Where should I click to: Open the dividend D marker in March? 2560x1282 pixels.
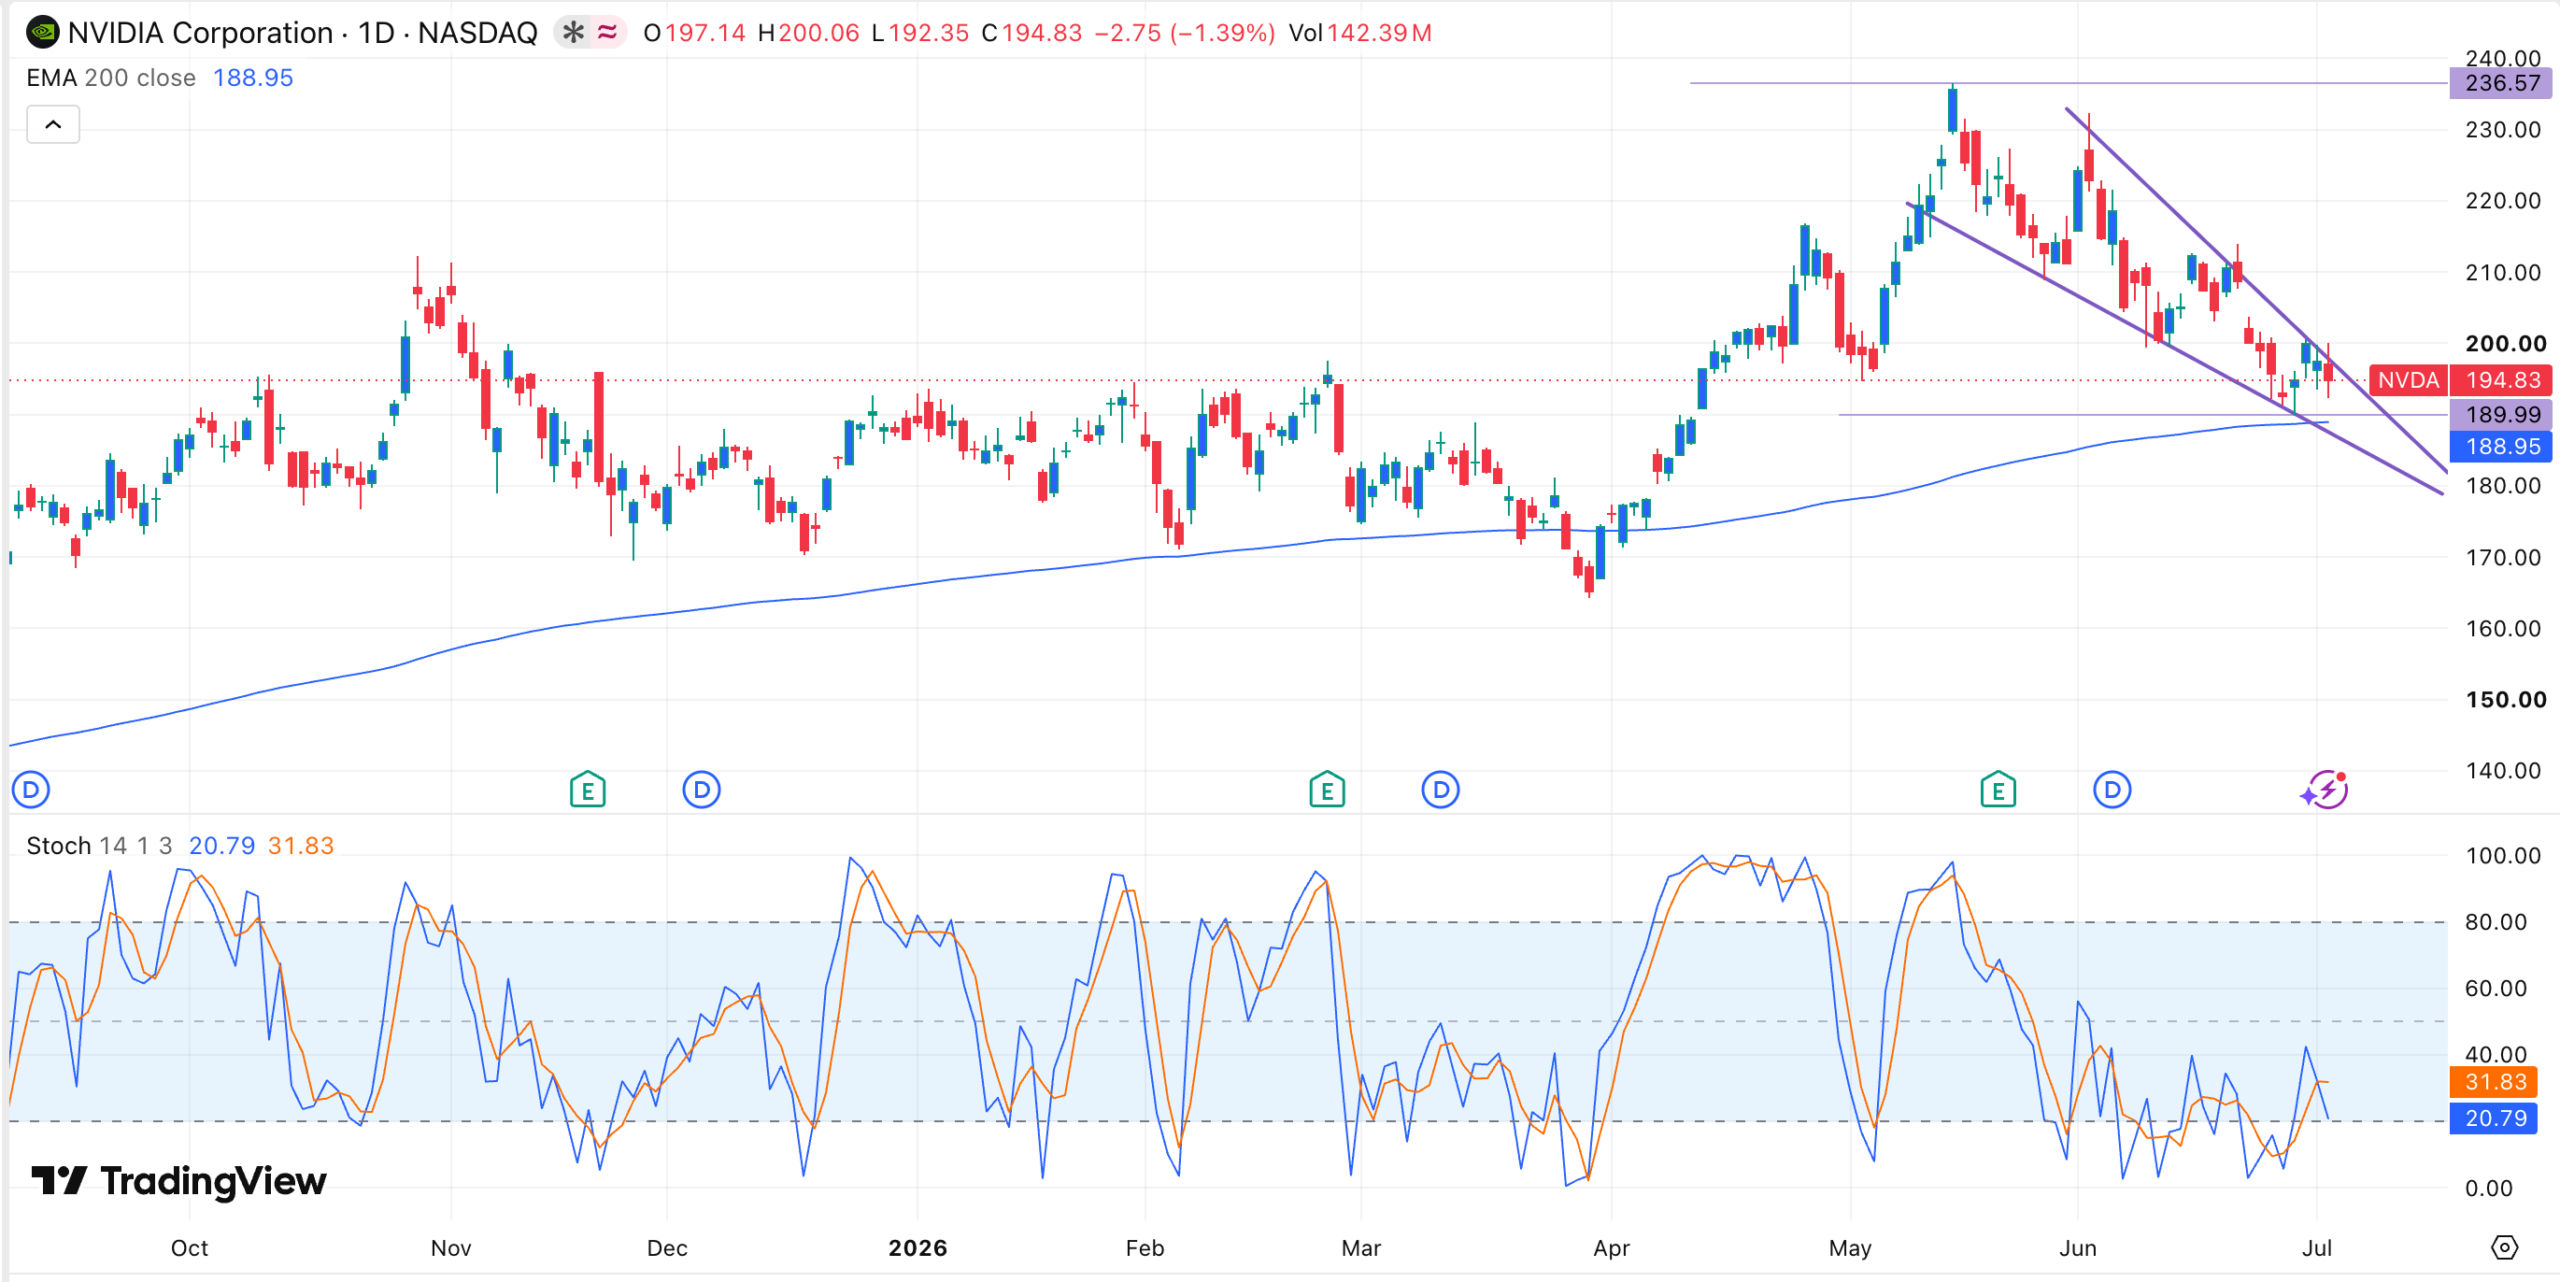1440,790
